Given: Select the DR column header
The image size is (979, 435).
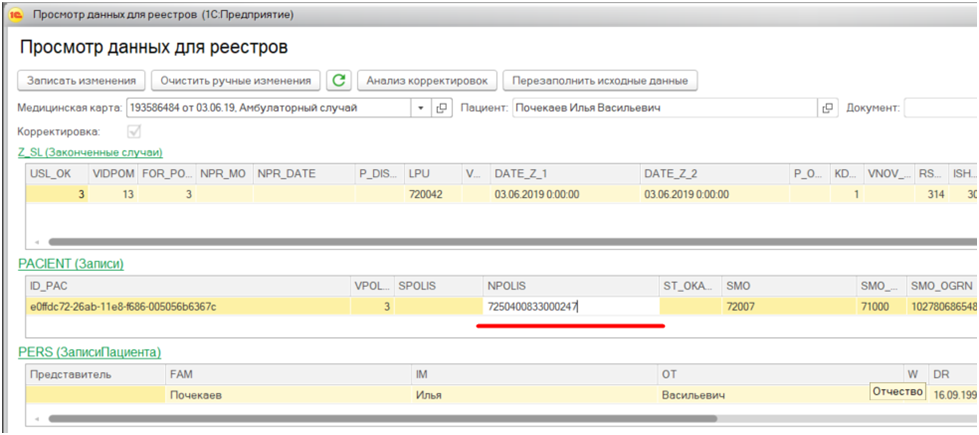Looking at the screenshot, I should tap(953, 374).
